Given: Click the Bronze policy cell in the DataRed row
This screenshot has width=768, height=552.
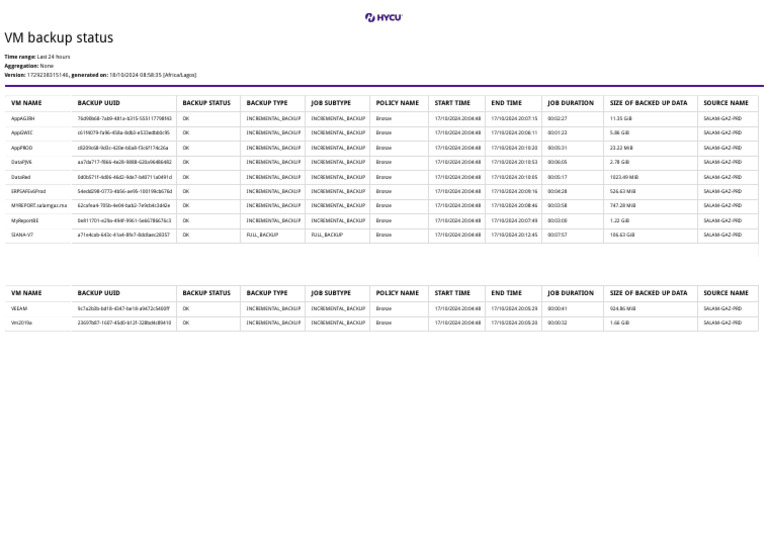Looking at the screenshot, I should [x=384, y=177].
